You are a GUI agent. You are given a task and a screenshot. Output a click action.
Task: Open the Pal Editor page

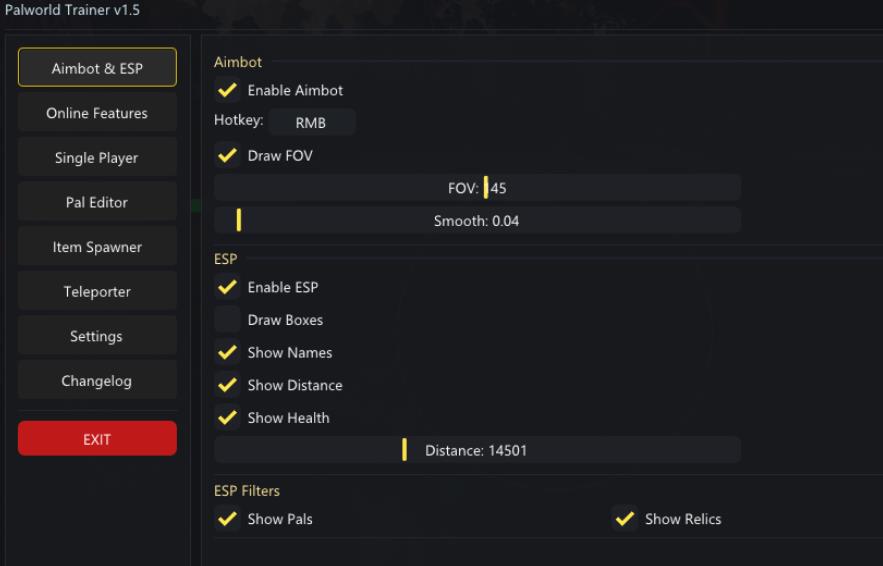pos(97,202)
